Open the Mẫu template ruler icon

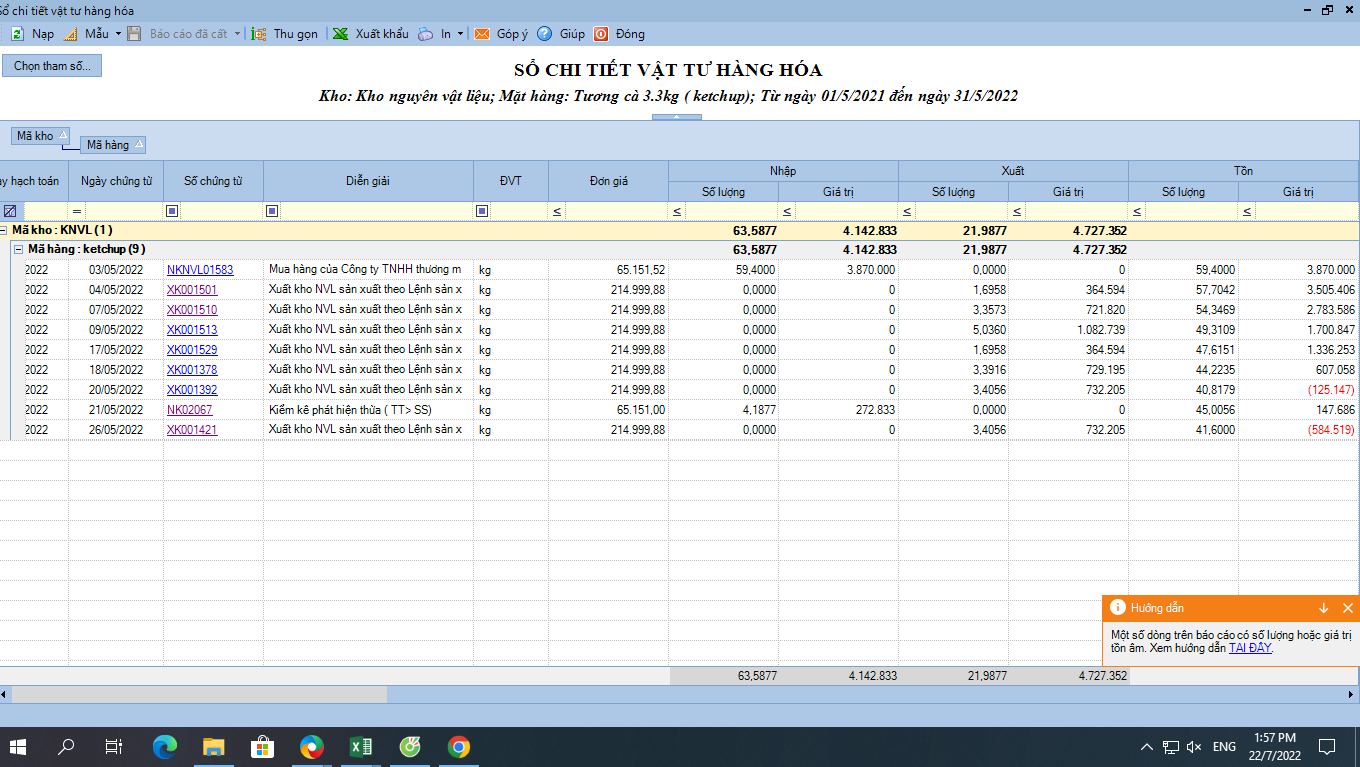click(71, 34)
